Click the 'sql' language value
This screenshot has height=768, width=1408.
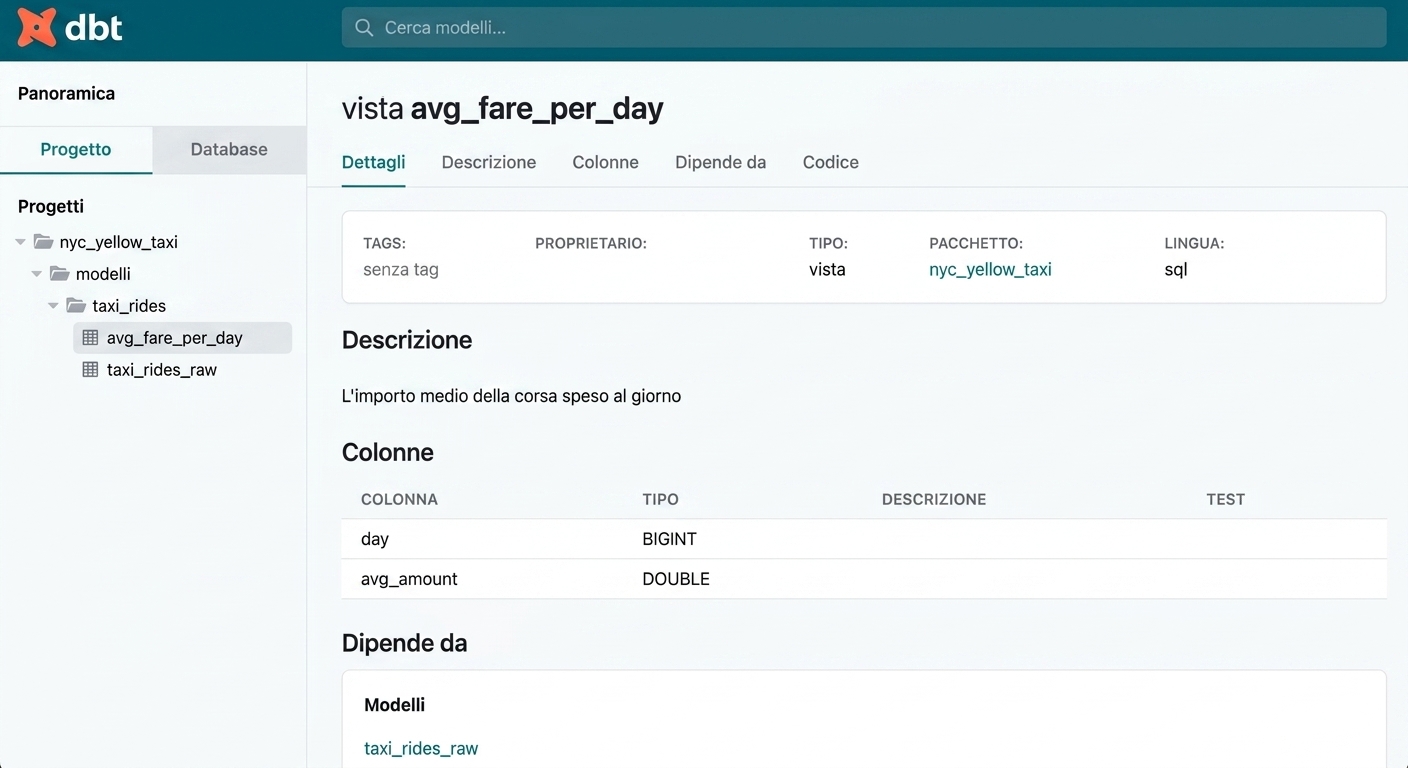point(1176,270)
